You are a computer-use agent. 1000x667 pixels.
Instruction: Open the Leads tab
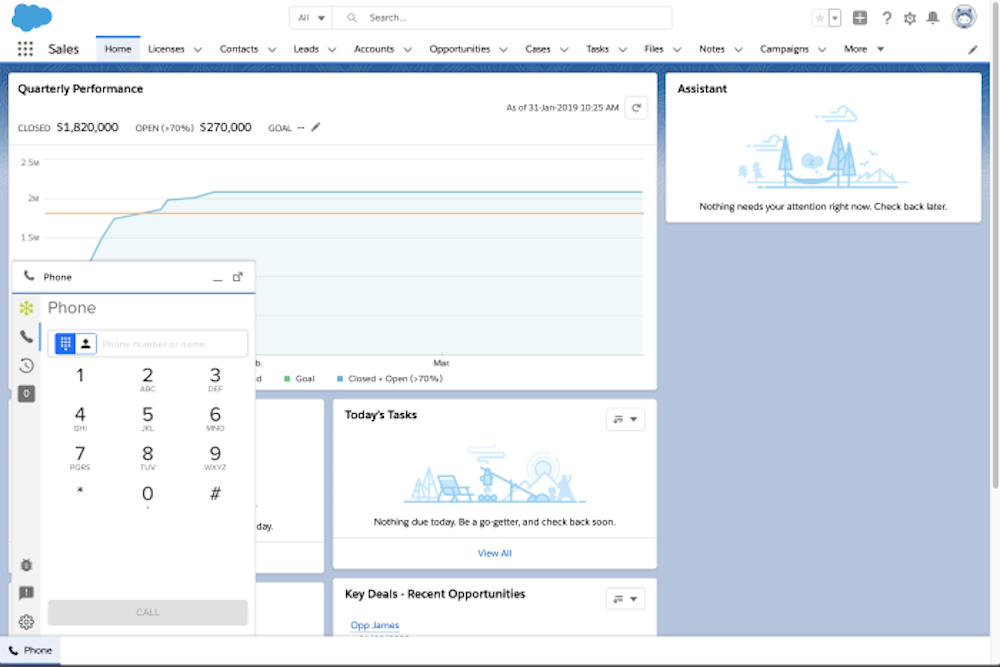305,49
